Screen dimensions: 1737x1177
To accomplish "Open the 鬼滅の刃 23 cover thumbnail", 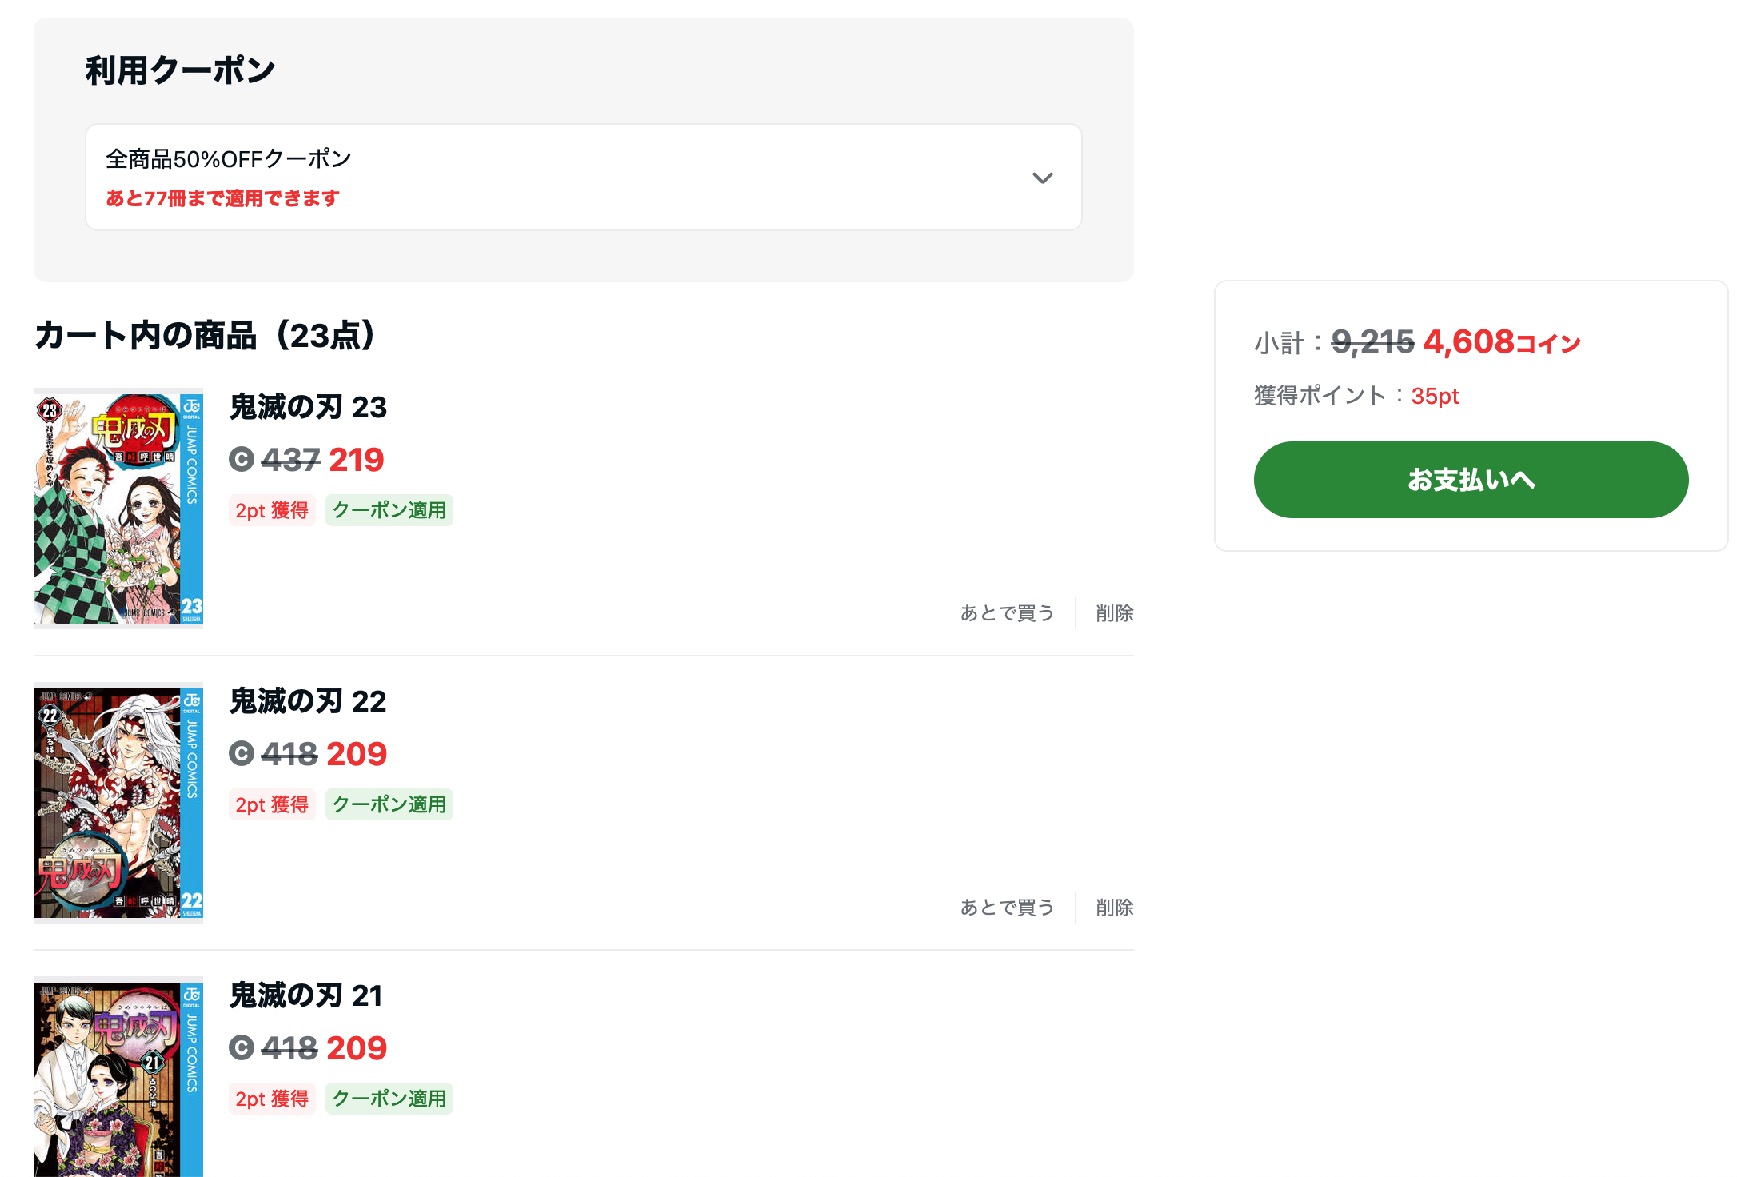I will tap(118, 508).
